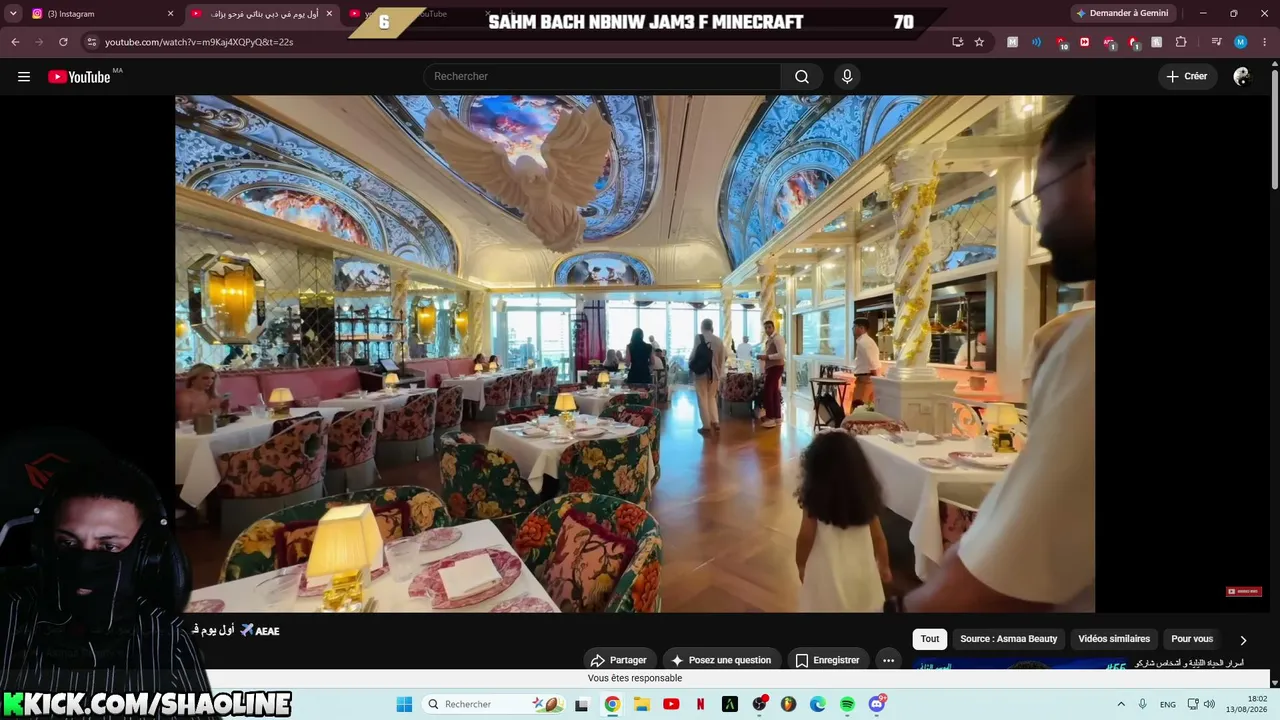Click the YouTube 'Rechercher' search field
Screen dimensions: 1280x720
click(602, 77)
